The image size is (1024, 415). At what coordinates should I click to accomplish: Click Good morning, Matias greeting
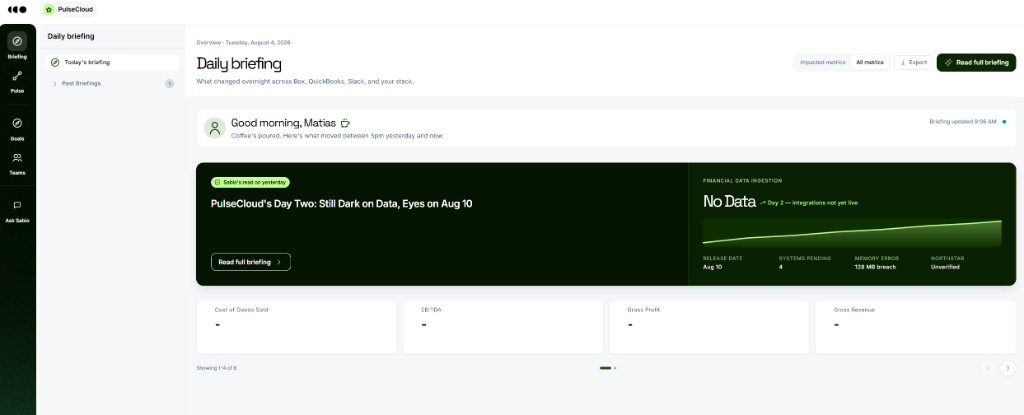click(283, 123)
